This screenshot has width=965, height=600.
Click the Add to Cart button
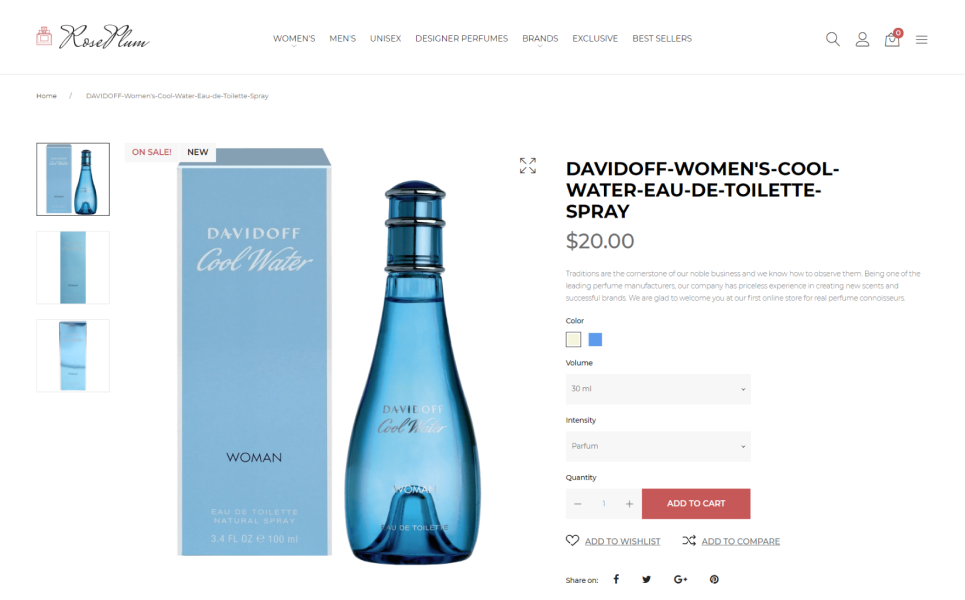[x=696, y=503]
